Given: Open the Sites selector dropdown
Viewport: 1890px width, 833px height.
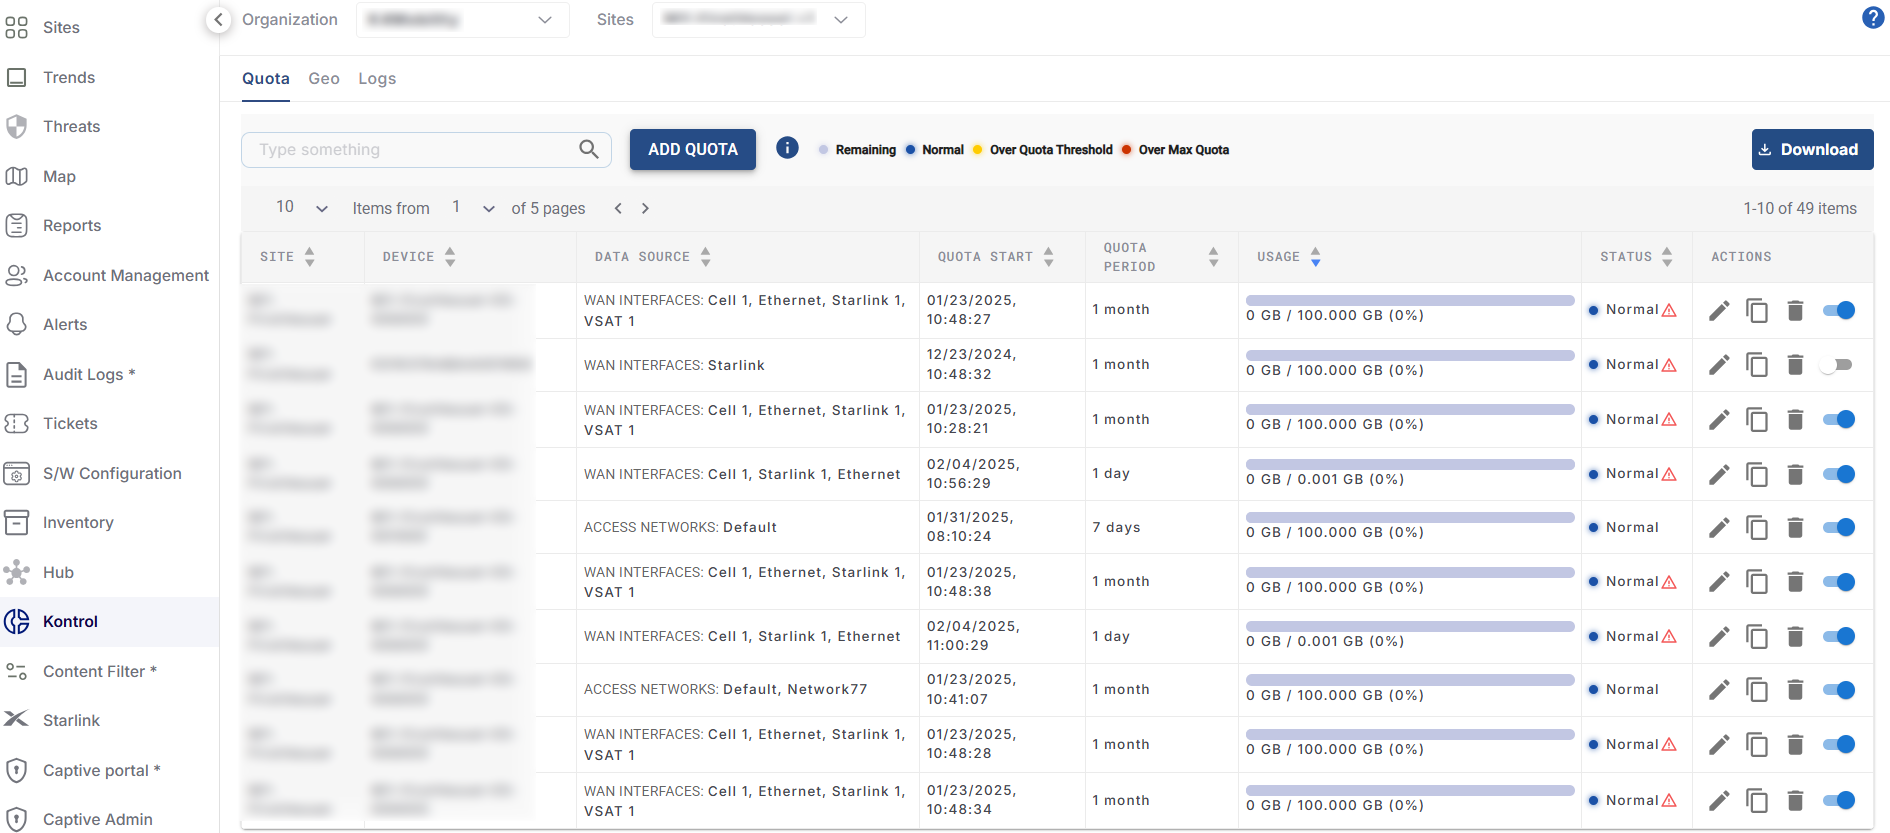Looking at the screenshot, I should (x=758, y=20).
